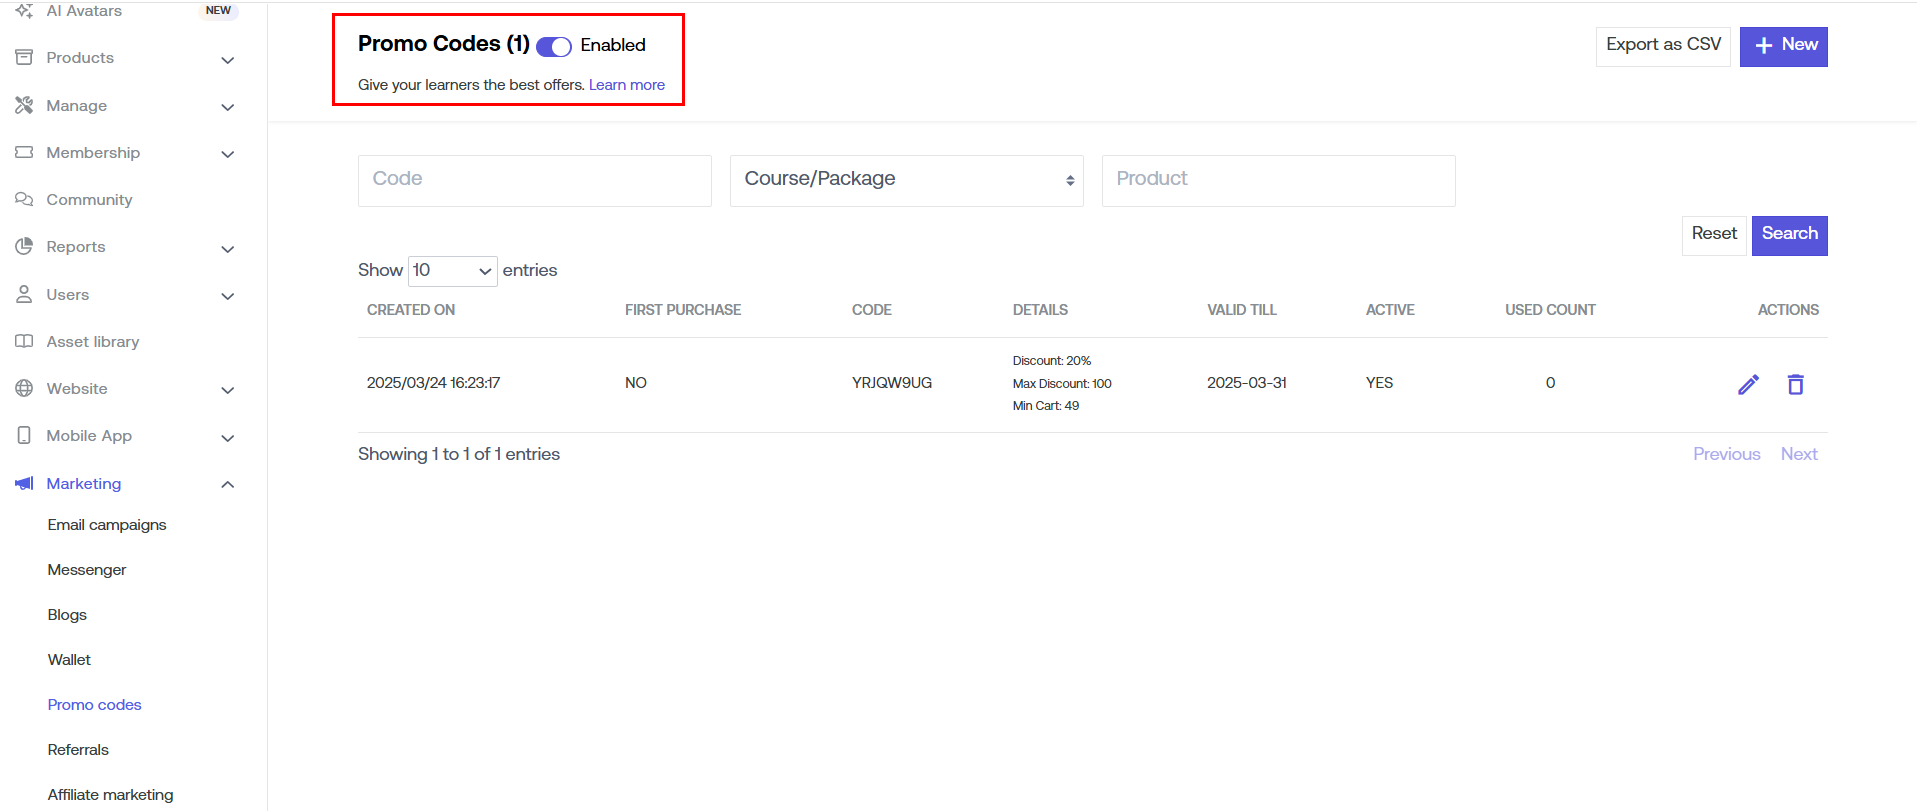
Task: Go to Affiliate marketing menu item
Action: (110, 795)
